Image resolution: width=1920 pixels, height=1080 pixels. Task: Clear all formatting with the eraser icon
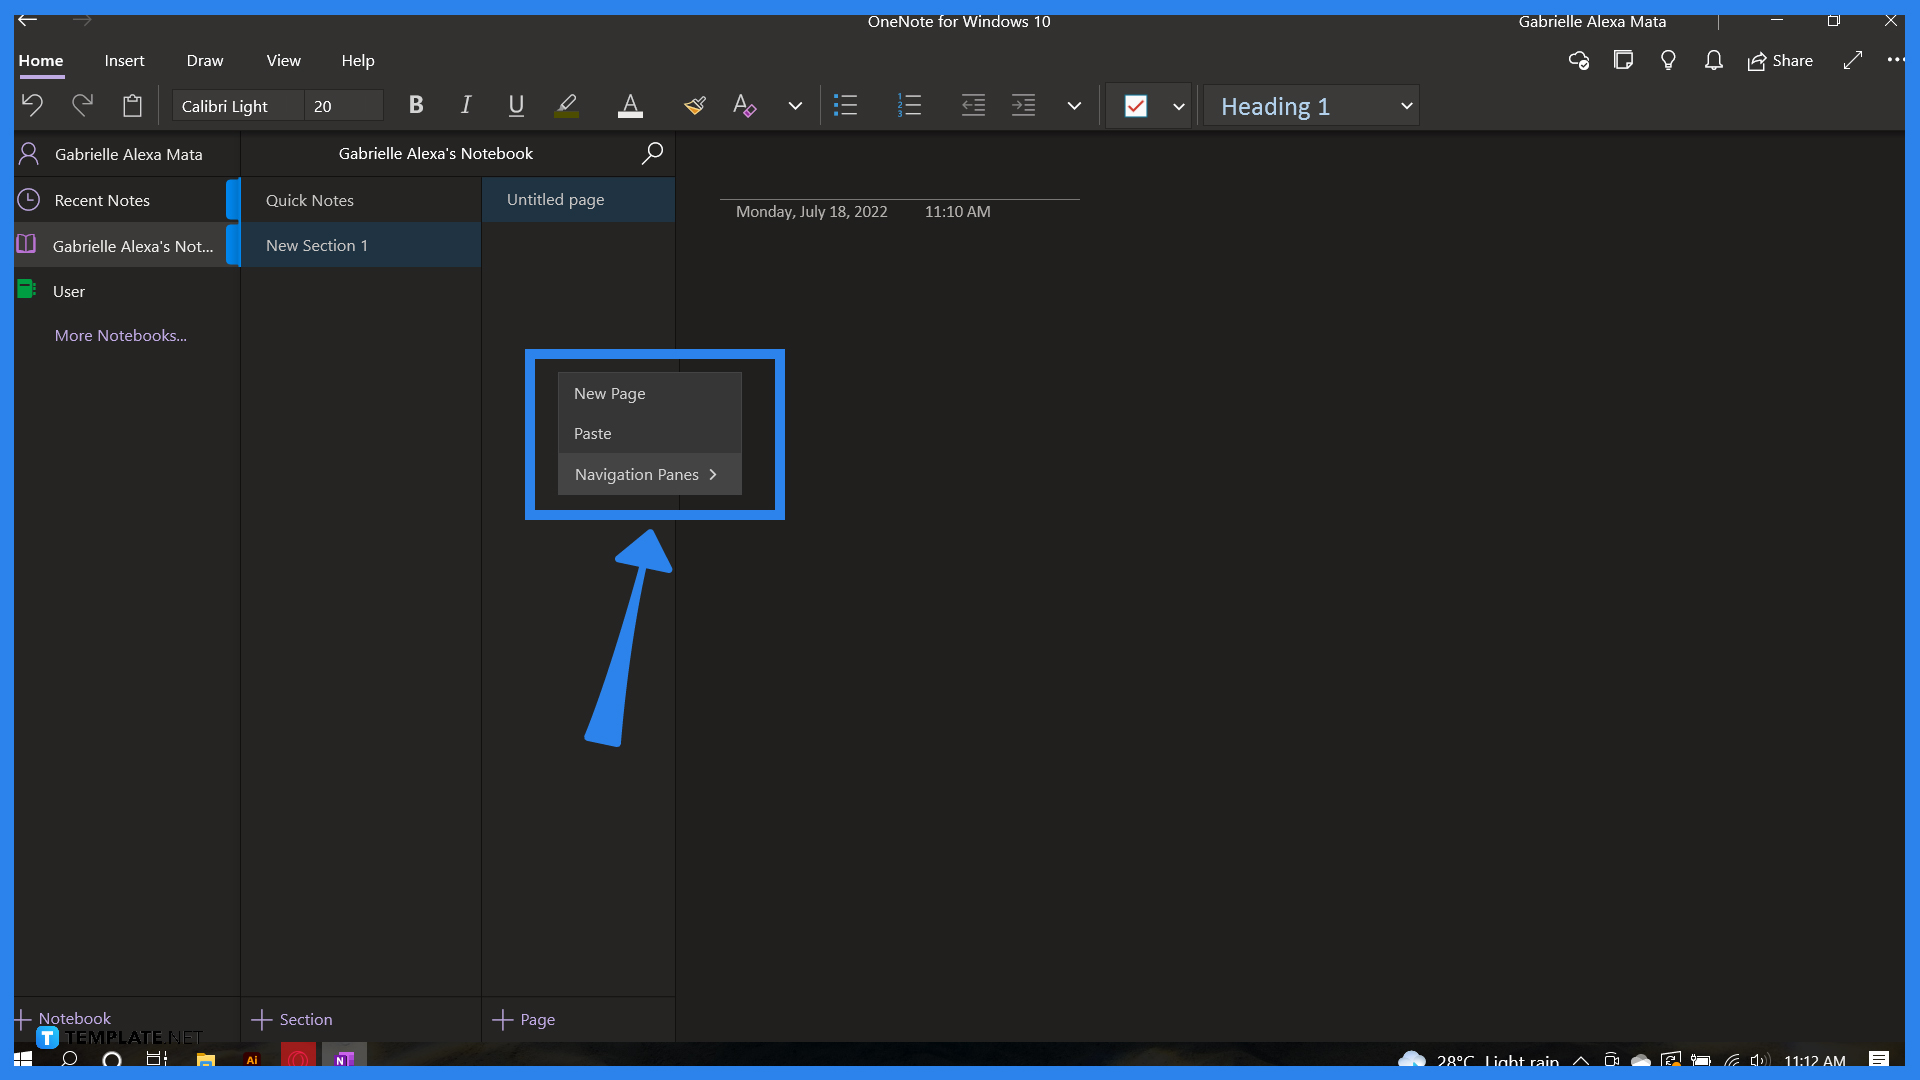coord(744,105)
